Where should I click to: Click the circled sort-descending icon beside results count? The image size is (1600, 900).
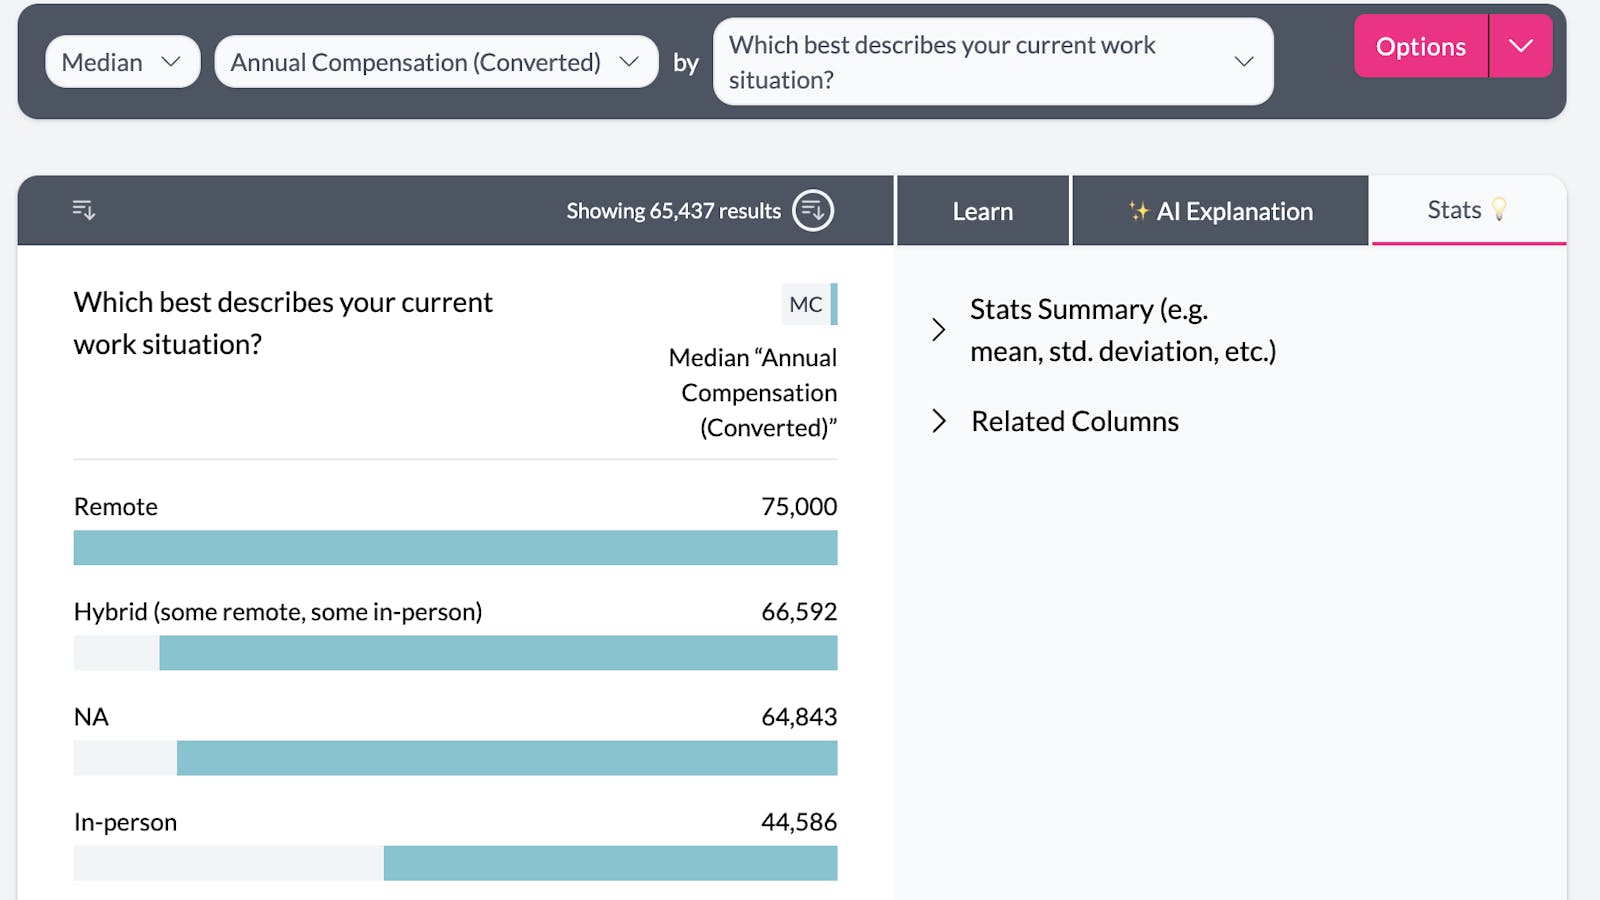812,211
